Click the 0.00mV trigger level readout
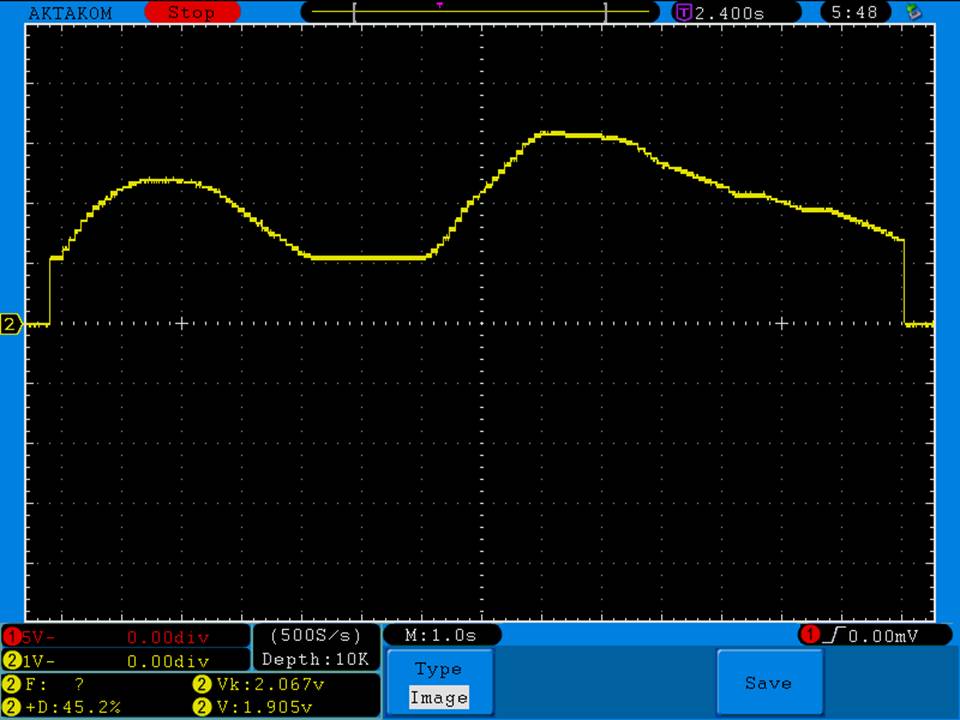 [883, 636]
